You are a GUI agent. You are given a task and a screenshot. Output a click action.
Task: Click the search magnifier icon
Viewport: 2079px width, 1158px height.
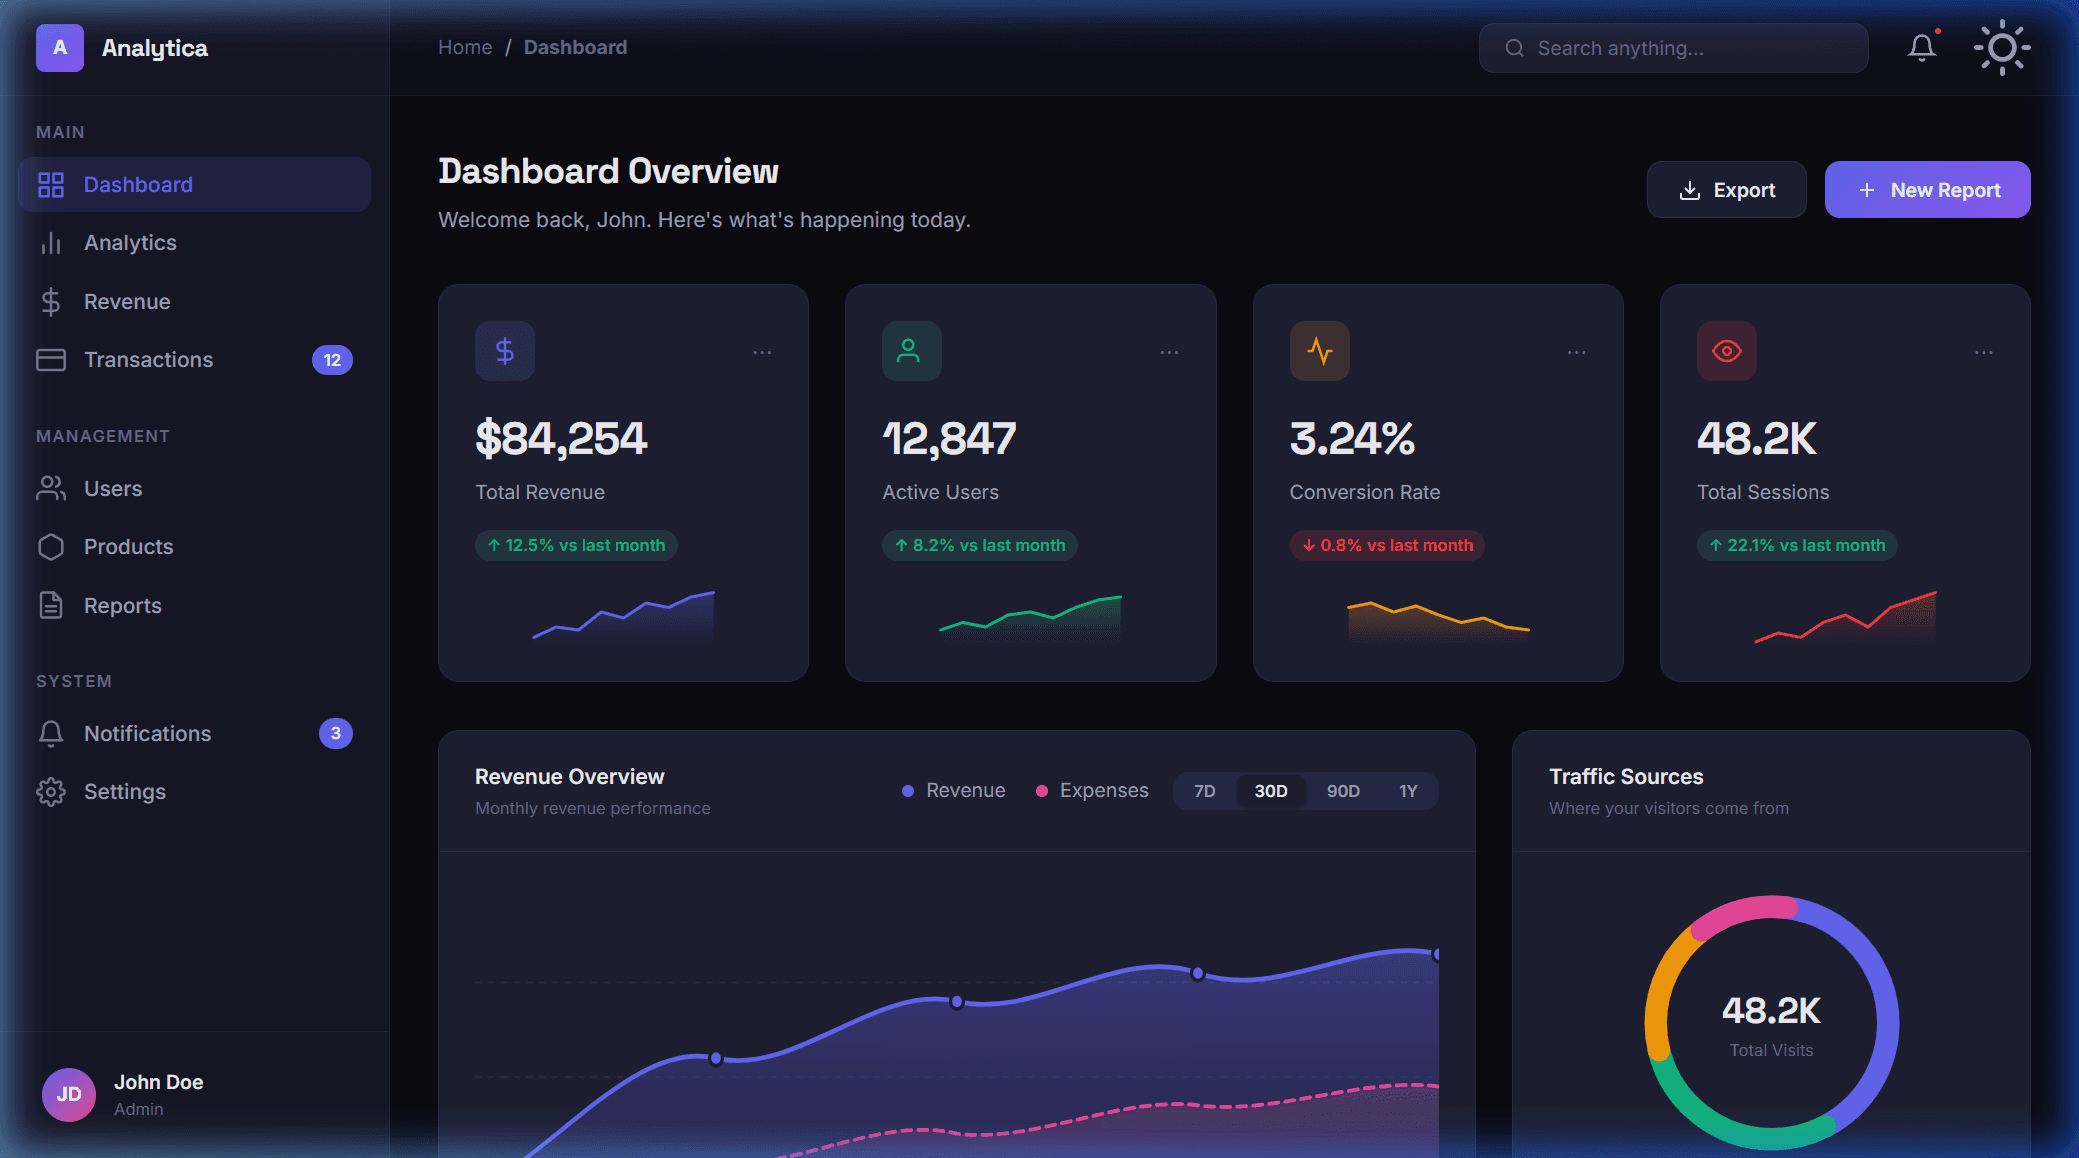1514,47
